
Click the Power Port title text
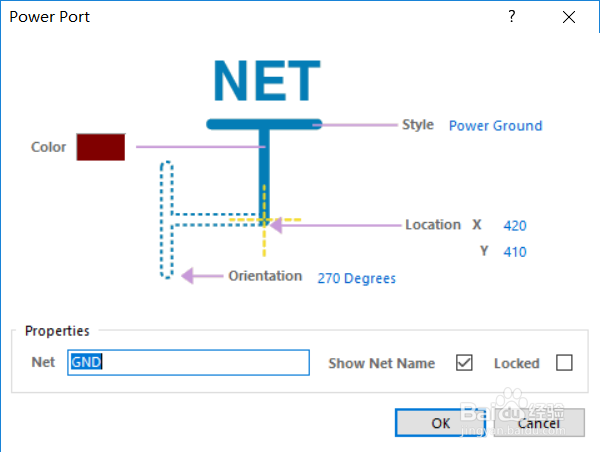(x=49, y=17)
